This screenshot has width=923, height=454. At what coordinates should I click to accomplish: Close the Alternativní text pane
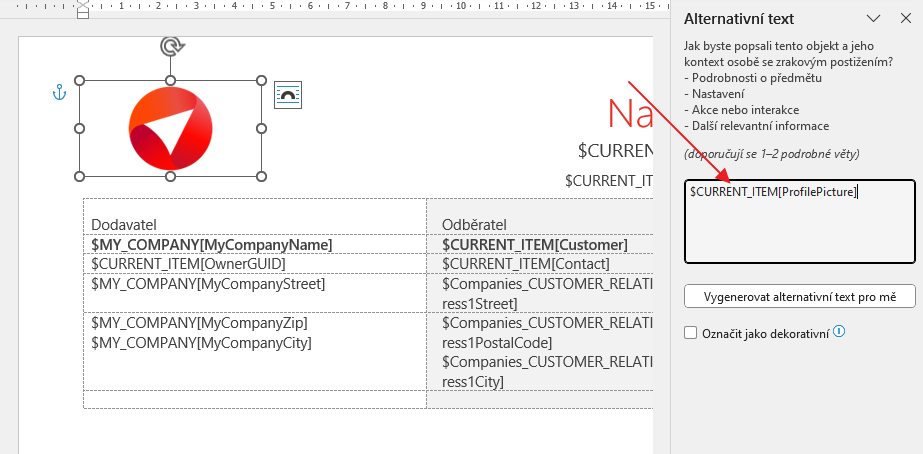click(x=905, y=18)
